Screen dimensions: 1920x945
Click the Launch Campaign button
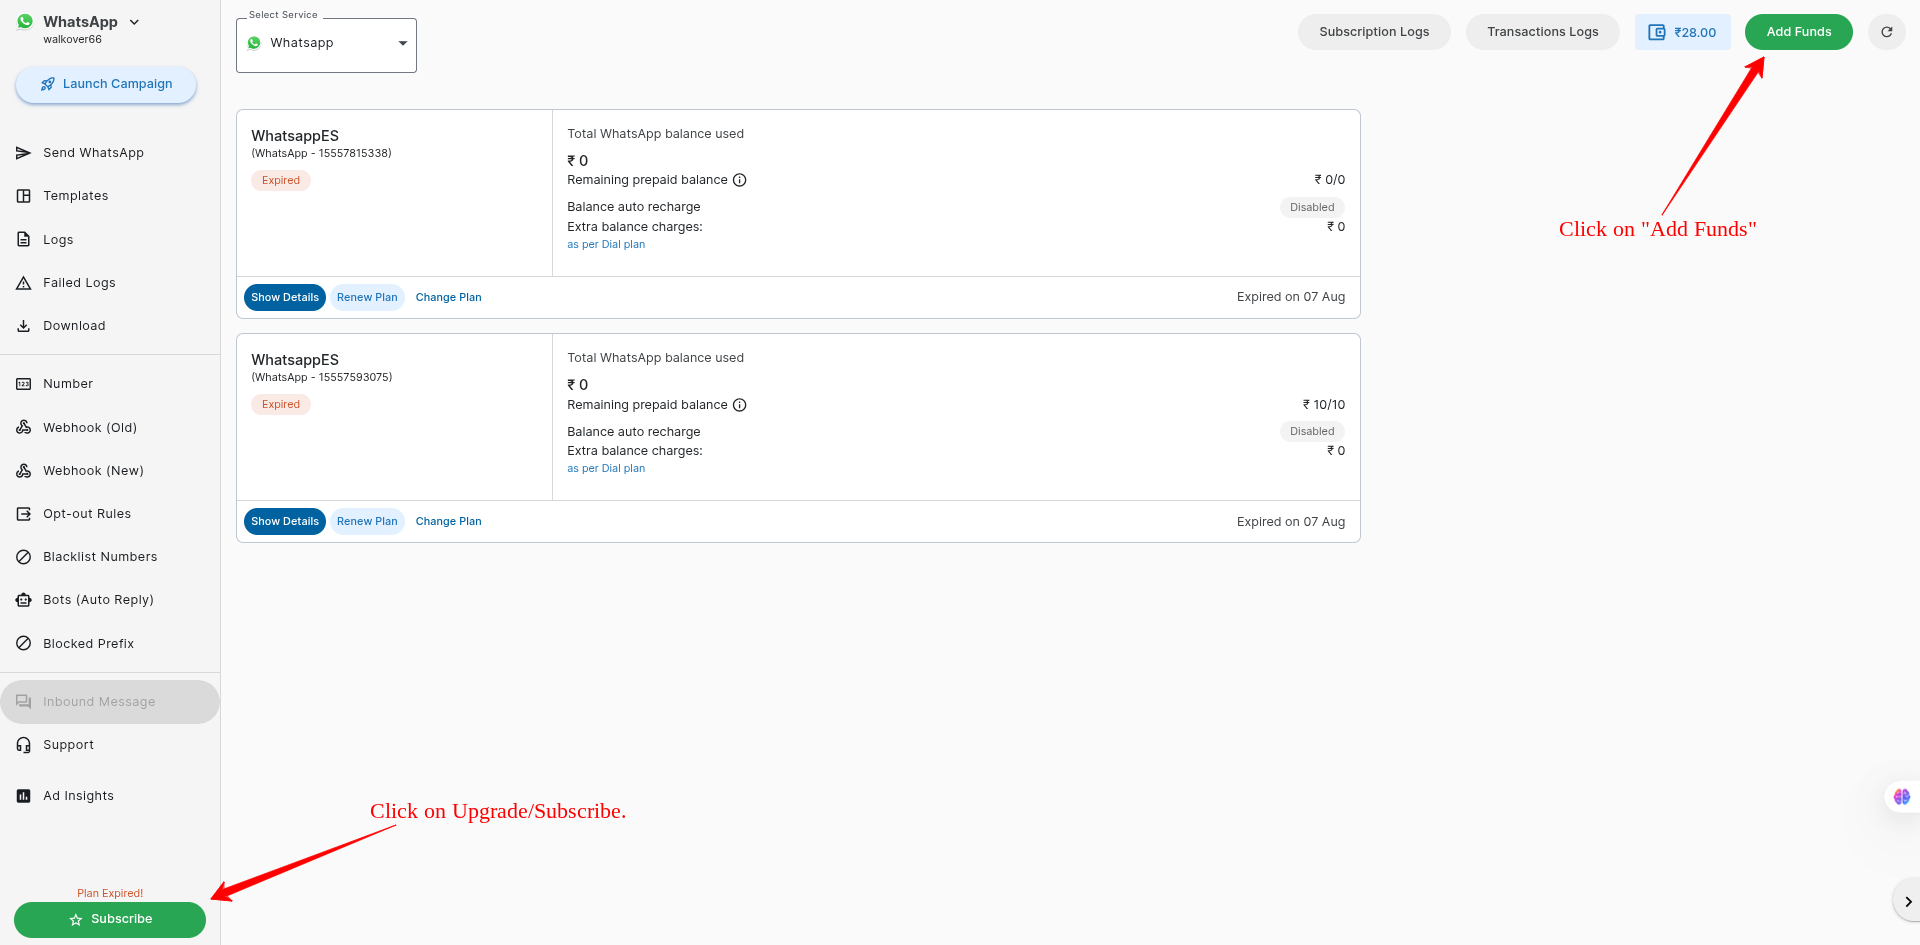click(106, 84)
